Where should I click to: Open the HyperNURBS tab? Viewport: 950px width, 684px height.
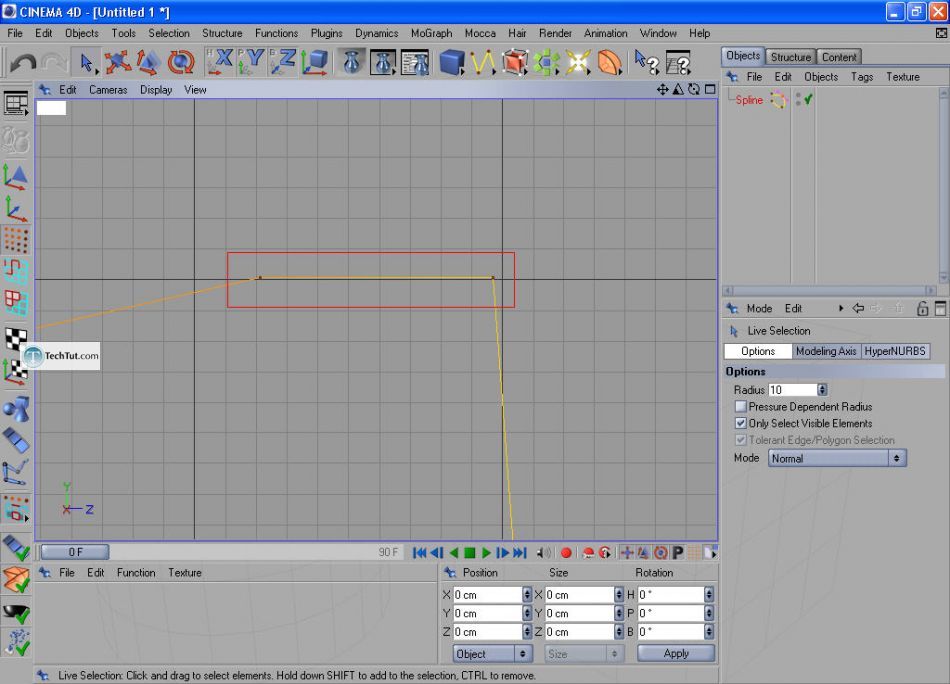(894, 351)
